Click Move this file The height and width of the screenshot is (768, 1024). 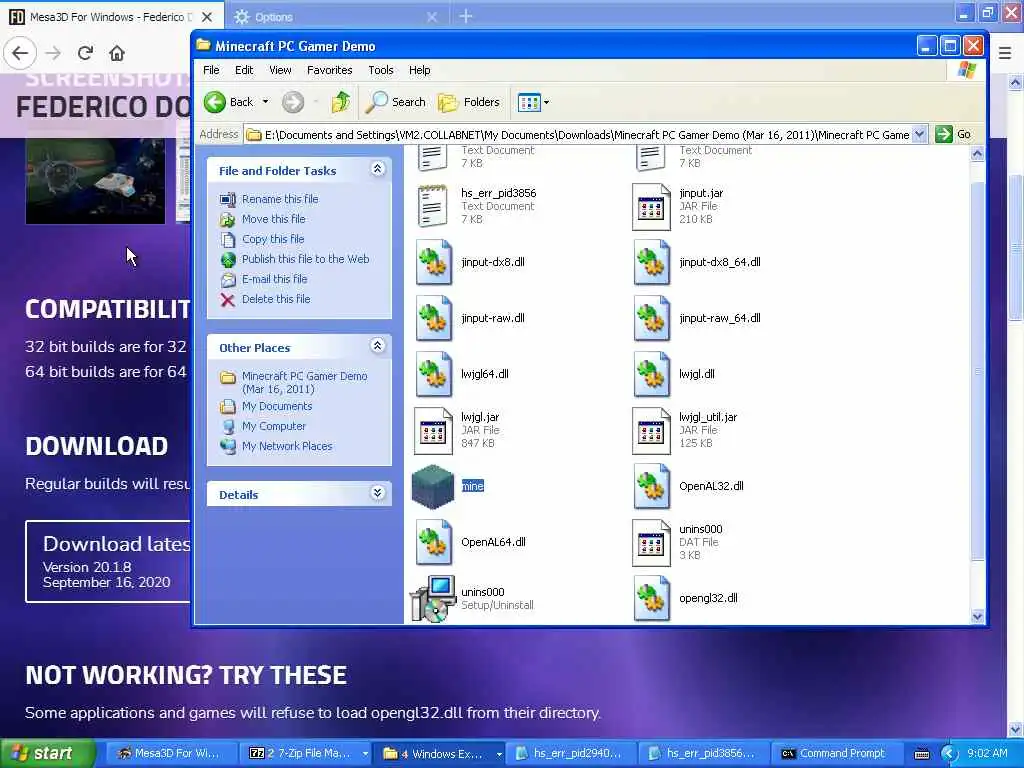(x=274, y=219)
